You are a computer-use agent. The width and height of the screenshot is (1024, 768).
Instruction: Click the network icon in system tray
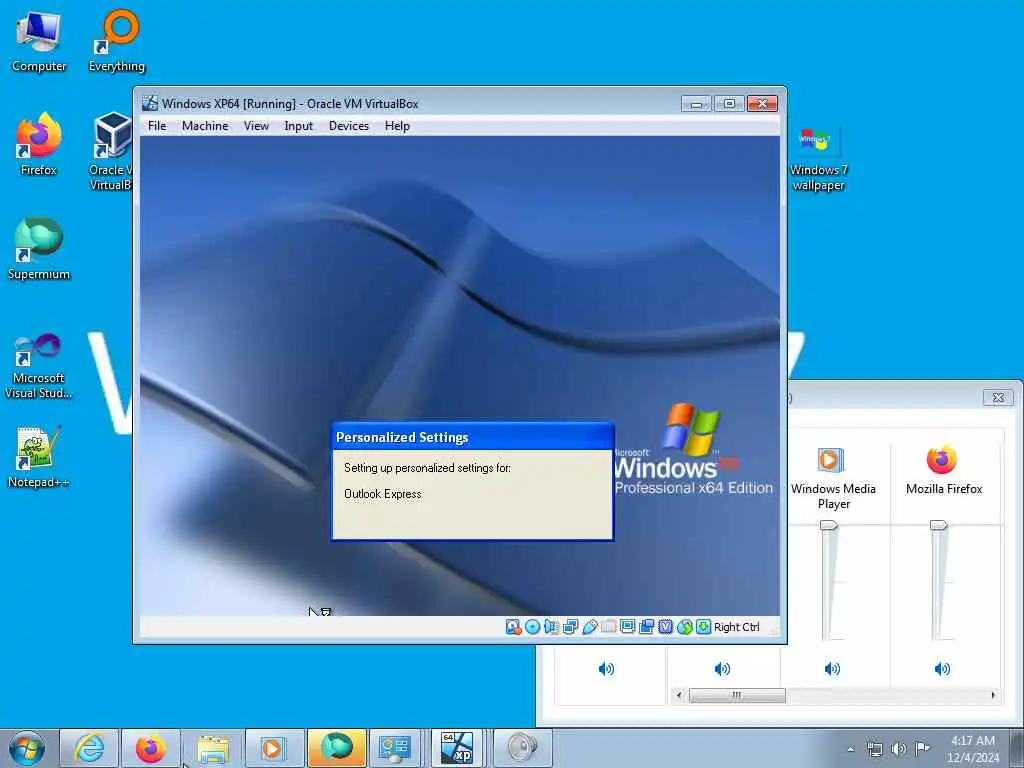[874, 749]
